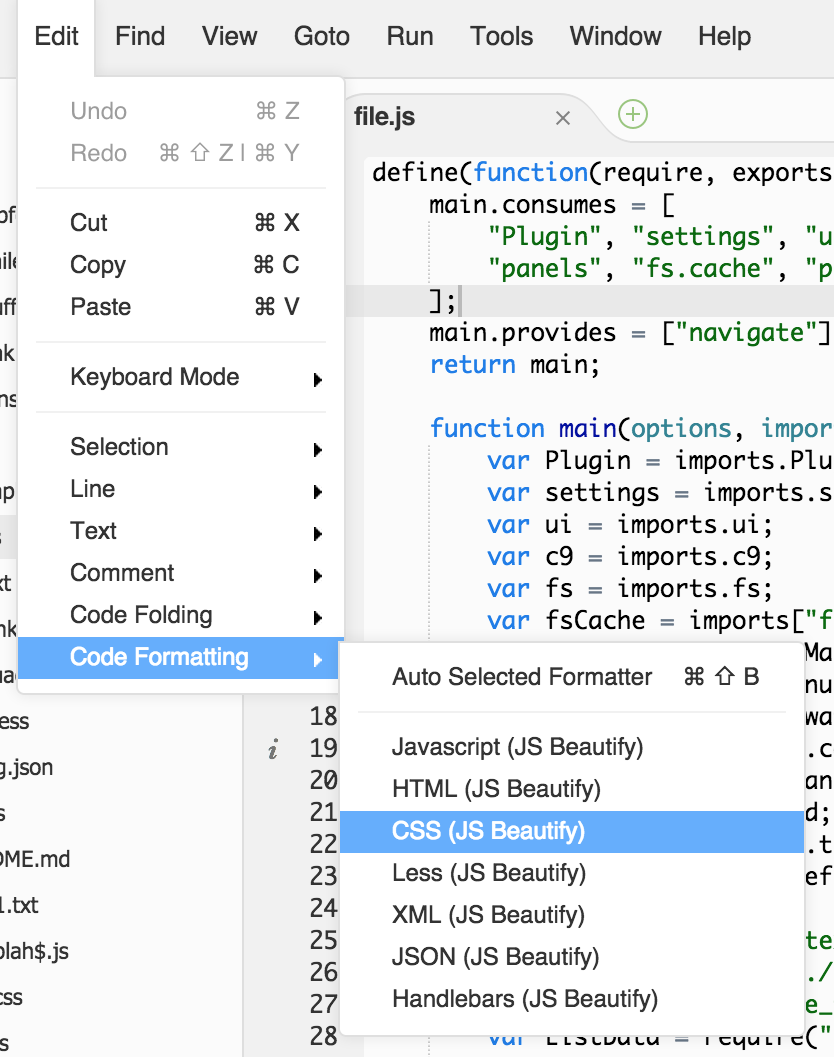Open the Find menu

pyautogui.click(x=139, y=36)
